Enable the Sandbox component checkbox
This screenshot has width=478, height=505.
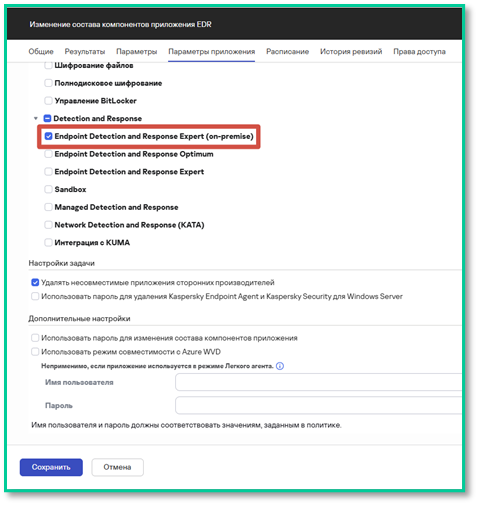(x=48, y=189)
